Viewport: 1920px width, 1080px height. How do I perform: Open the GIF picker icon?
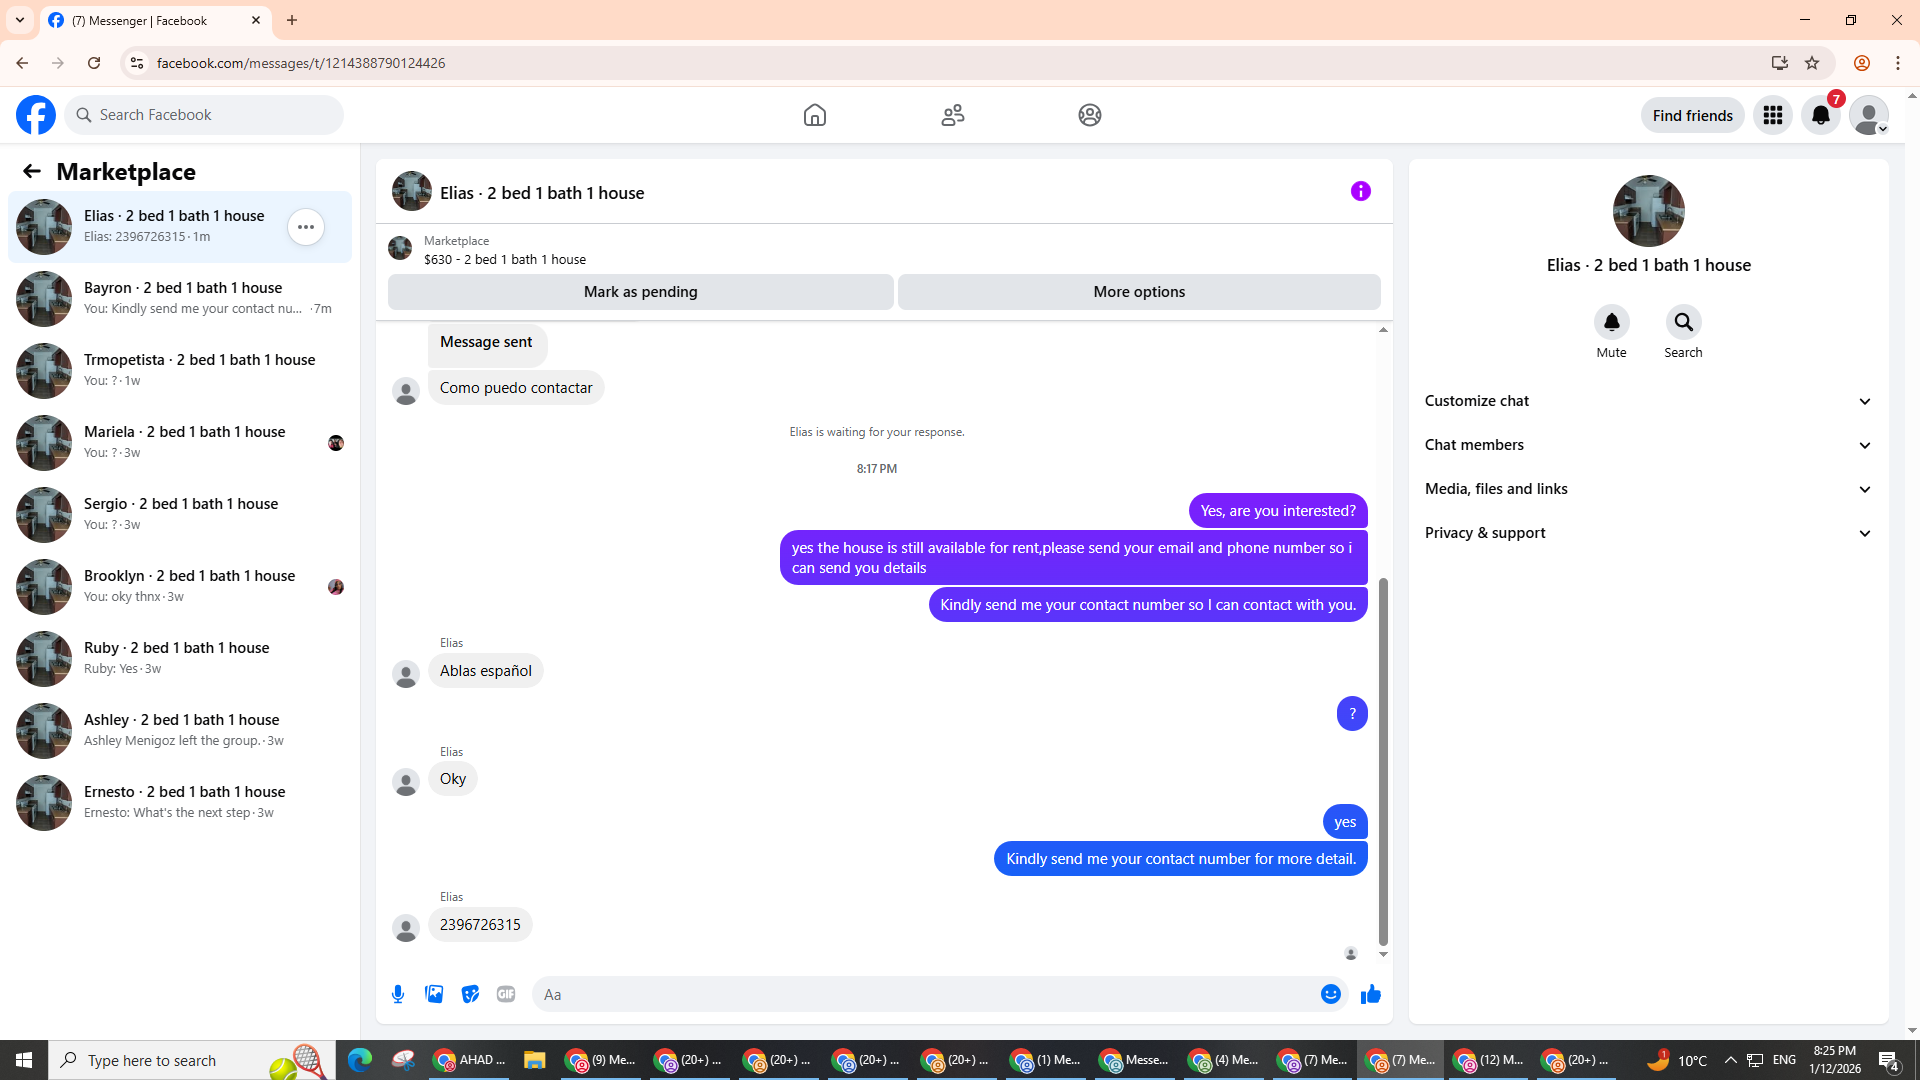(506, 994)
